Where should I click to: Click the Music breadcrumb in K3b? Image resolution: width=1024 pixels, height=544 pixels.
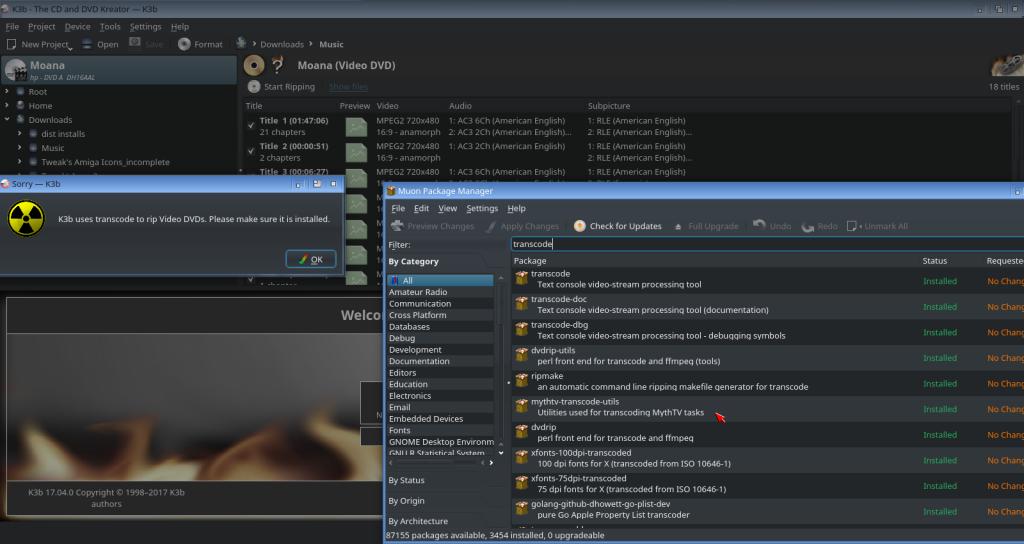[x=331, y=44]
